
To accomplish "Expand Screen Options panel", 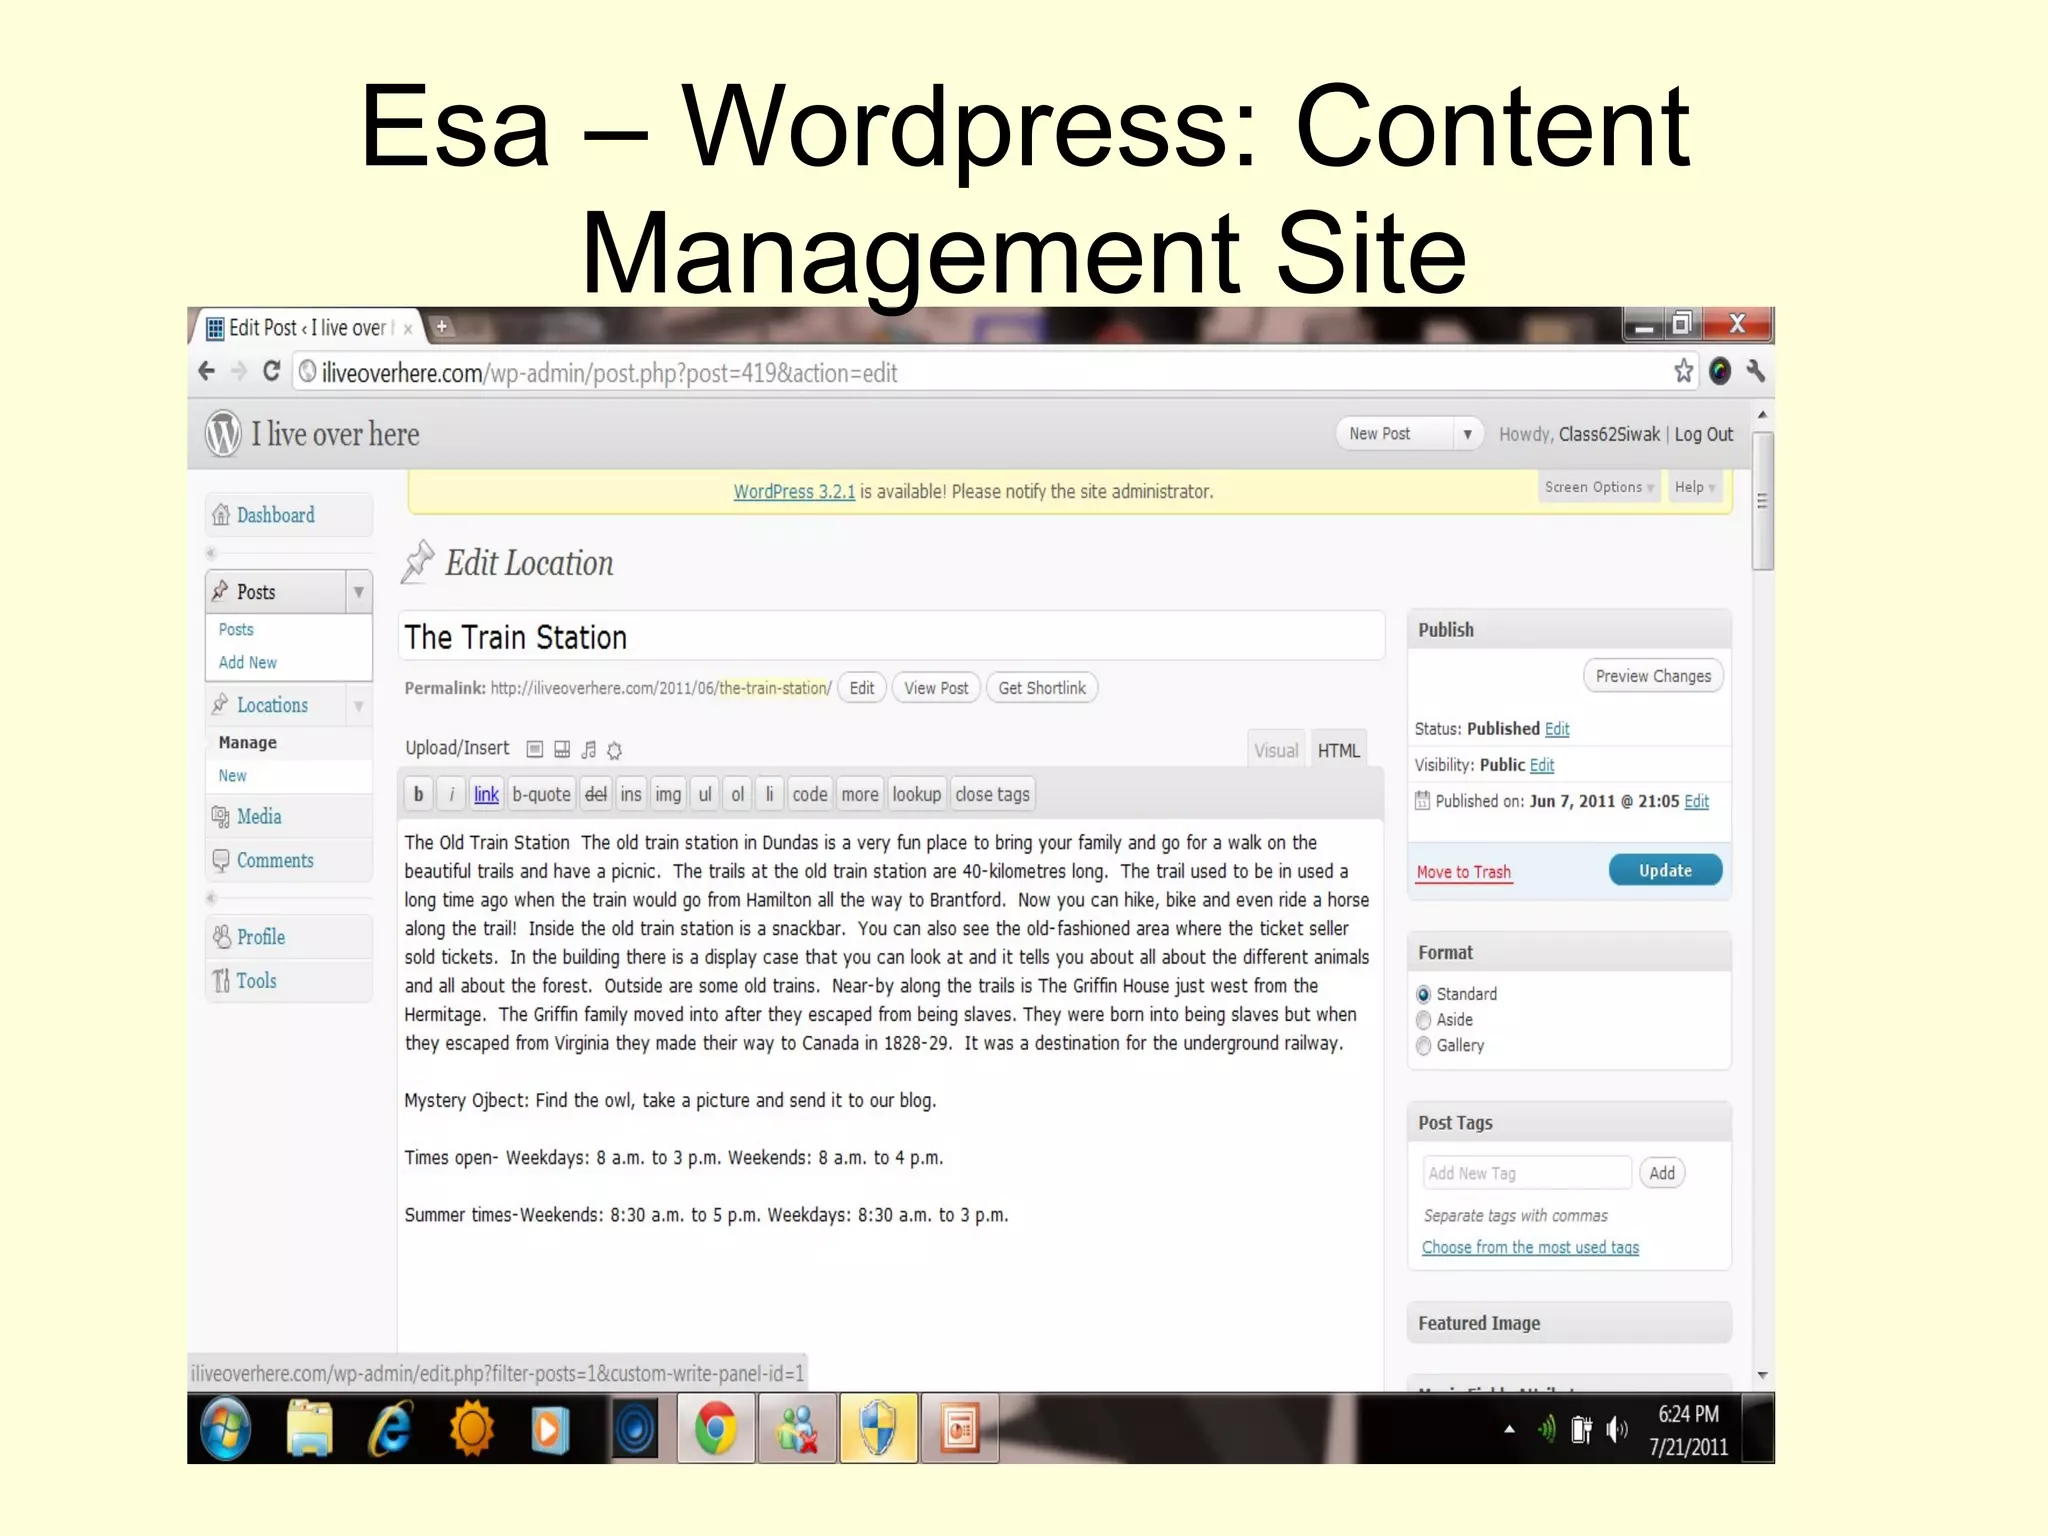I will click(1599, 487).
